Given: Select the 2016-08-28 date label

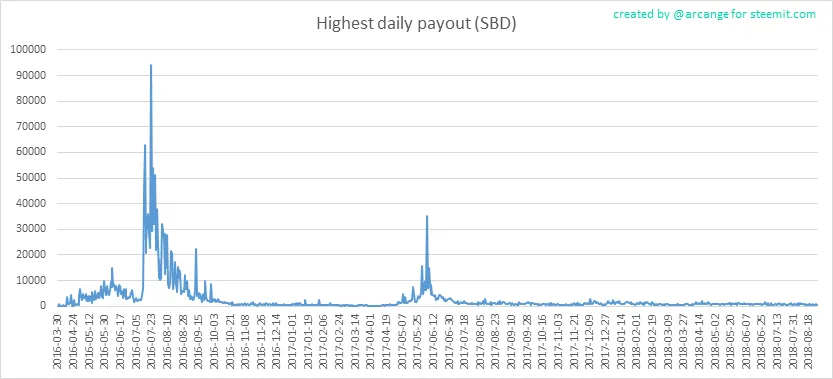Looking at the screenshot, I should click(x=183, y=341).
